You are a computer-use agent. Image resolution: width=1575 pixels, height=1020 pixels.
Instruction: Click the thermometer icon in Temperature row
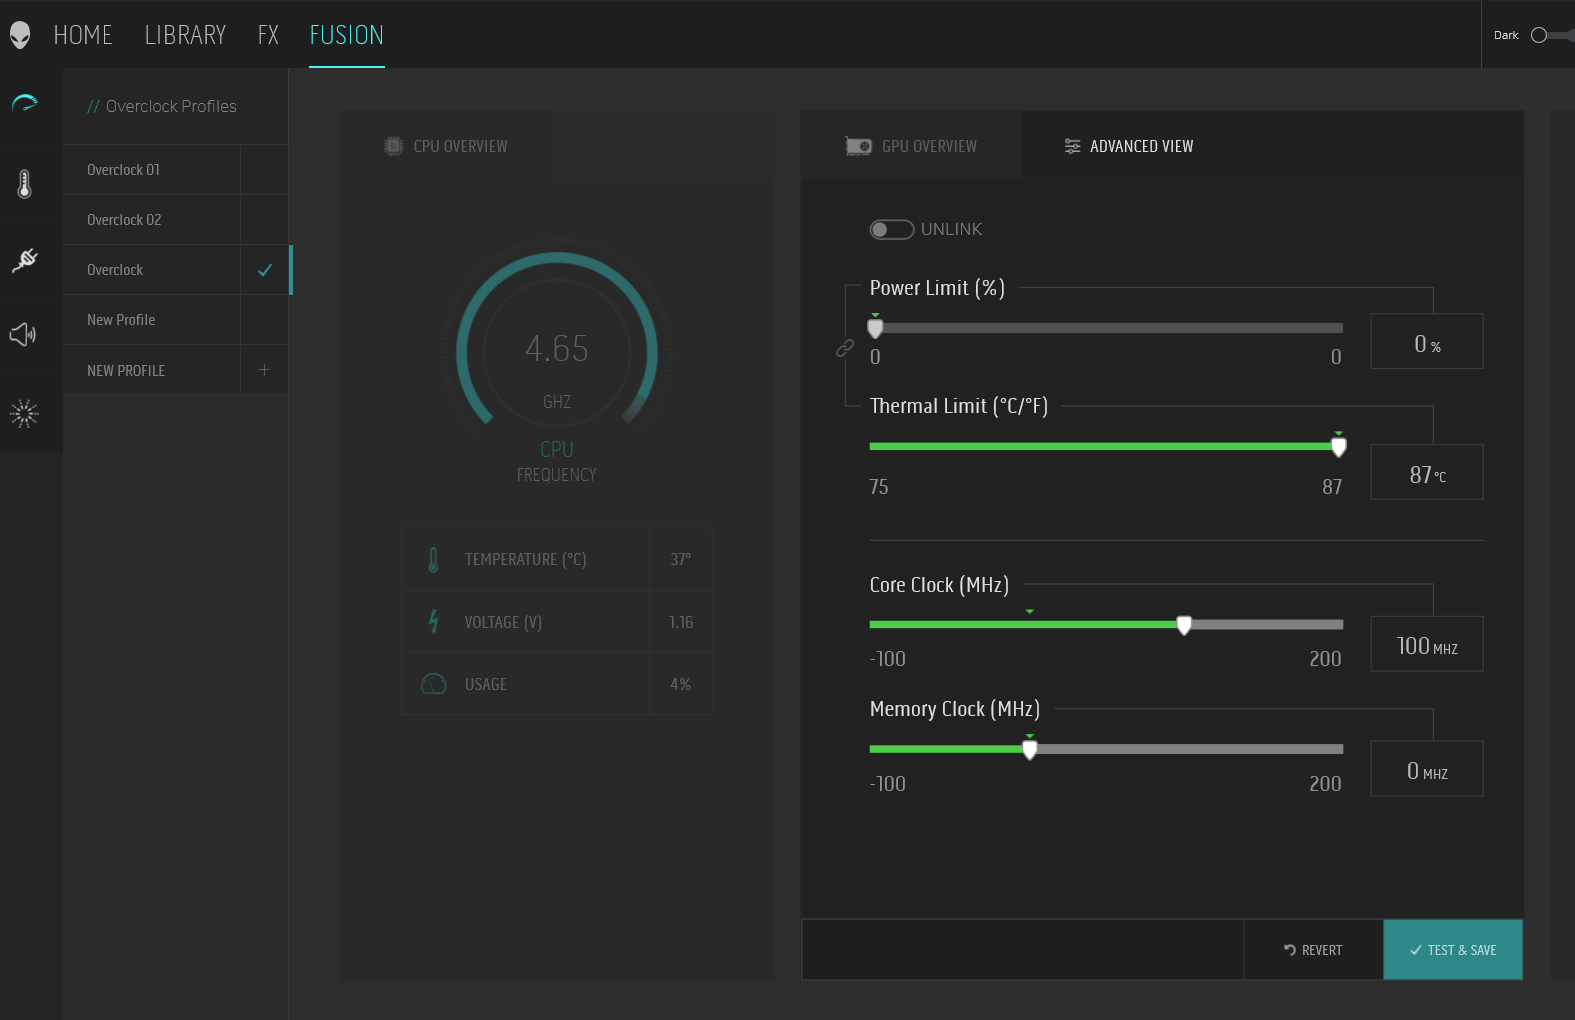[433, 559]
